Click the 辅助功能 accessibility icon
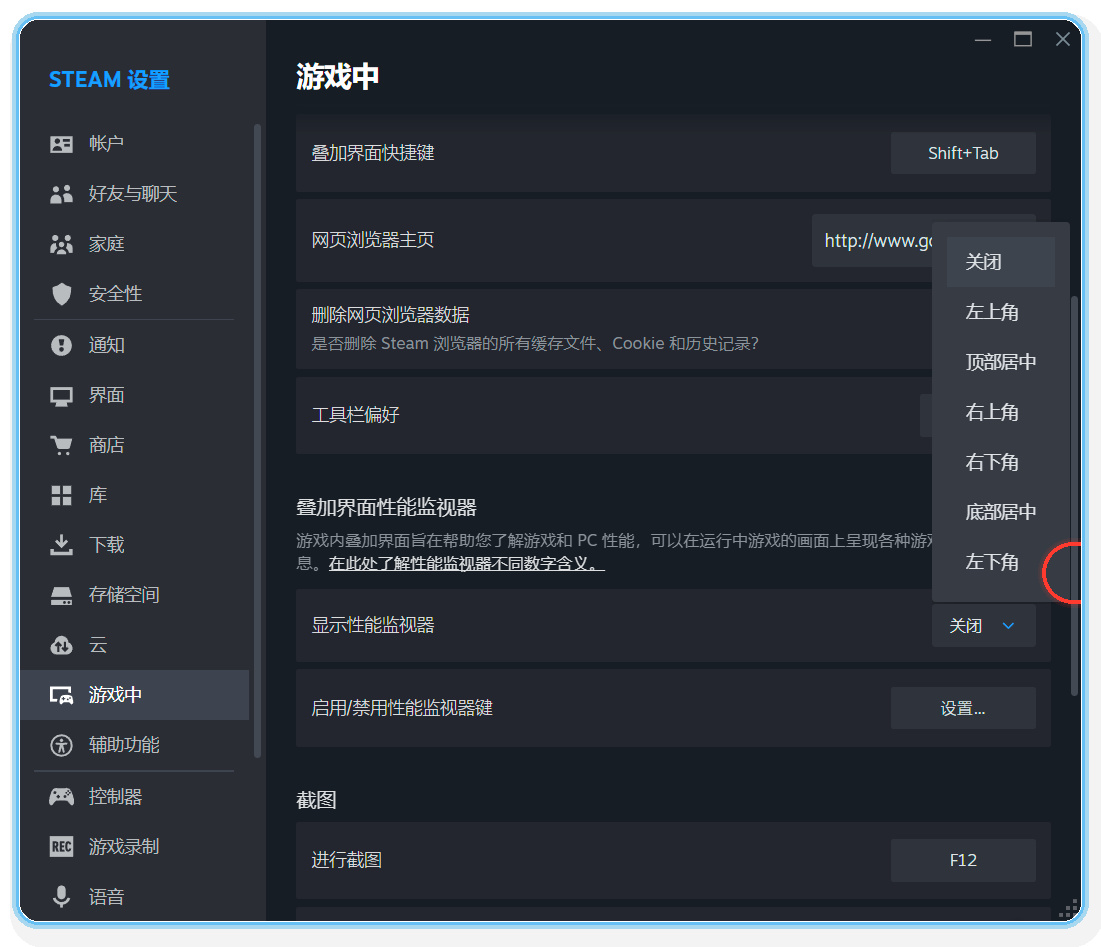 61,745
